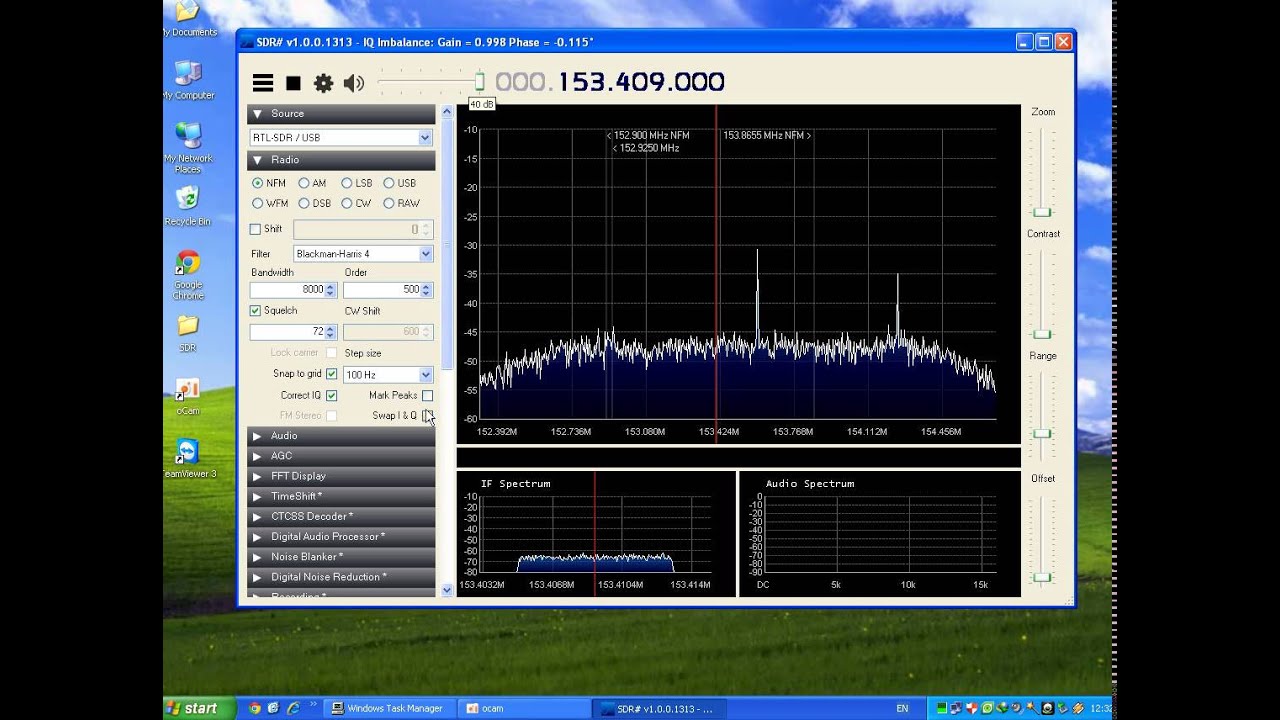
Task: Select CW demodulation mode
Action: coord(356,203)
